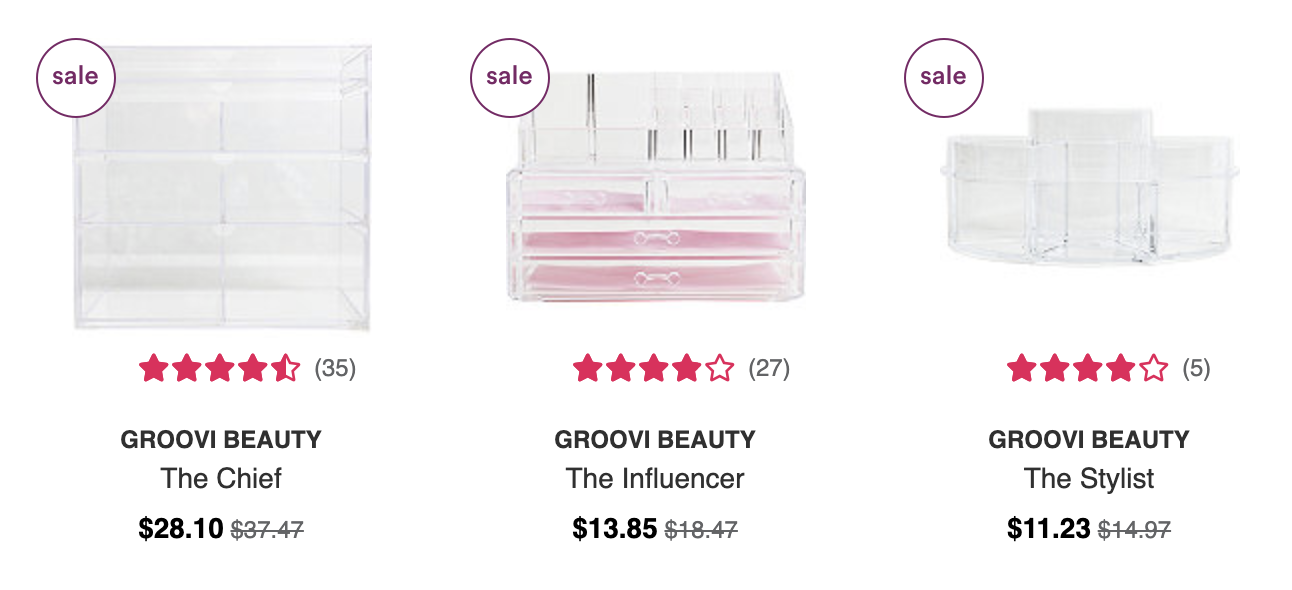The width and height of the screenshot is (1292, 590).
Task: Open The Influencer drawer organizer image
Action: (x=656, y=187)
